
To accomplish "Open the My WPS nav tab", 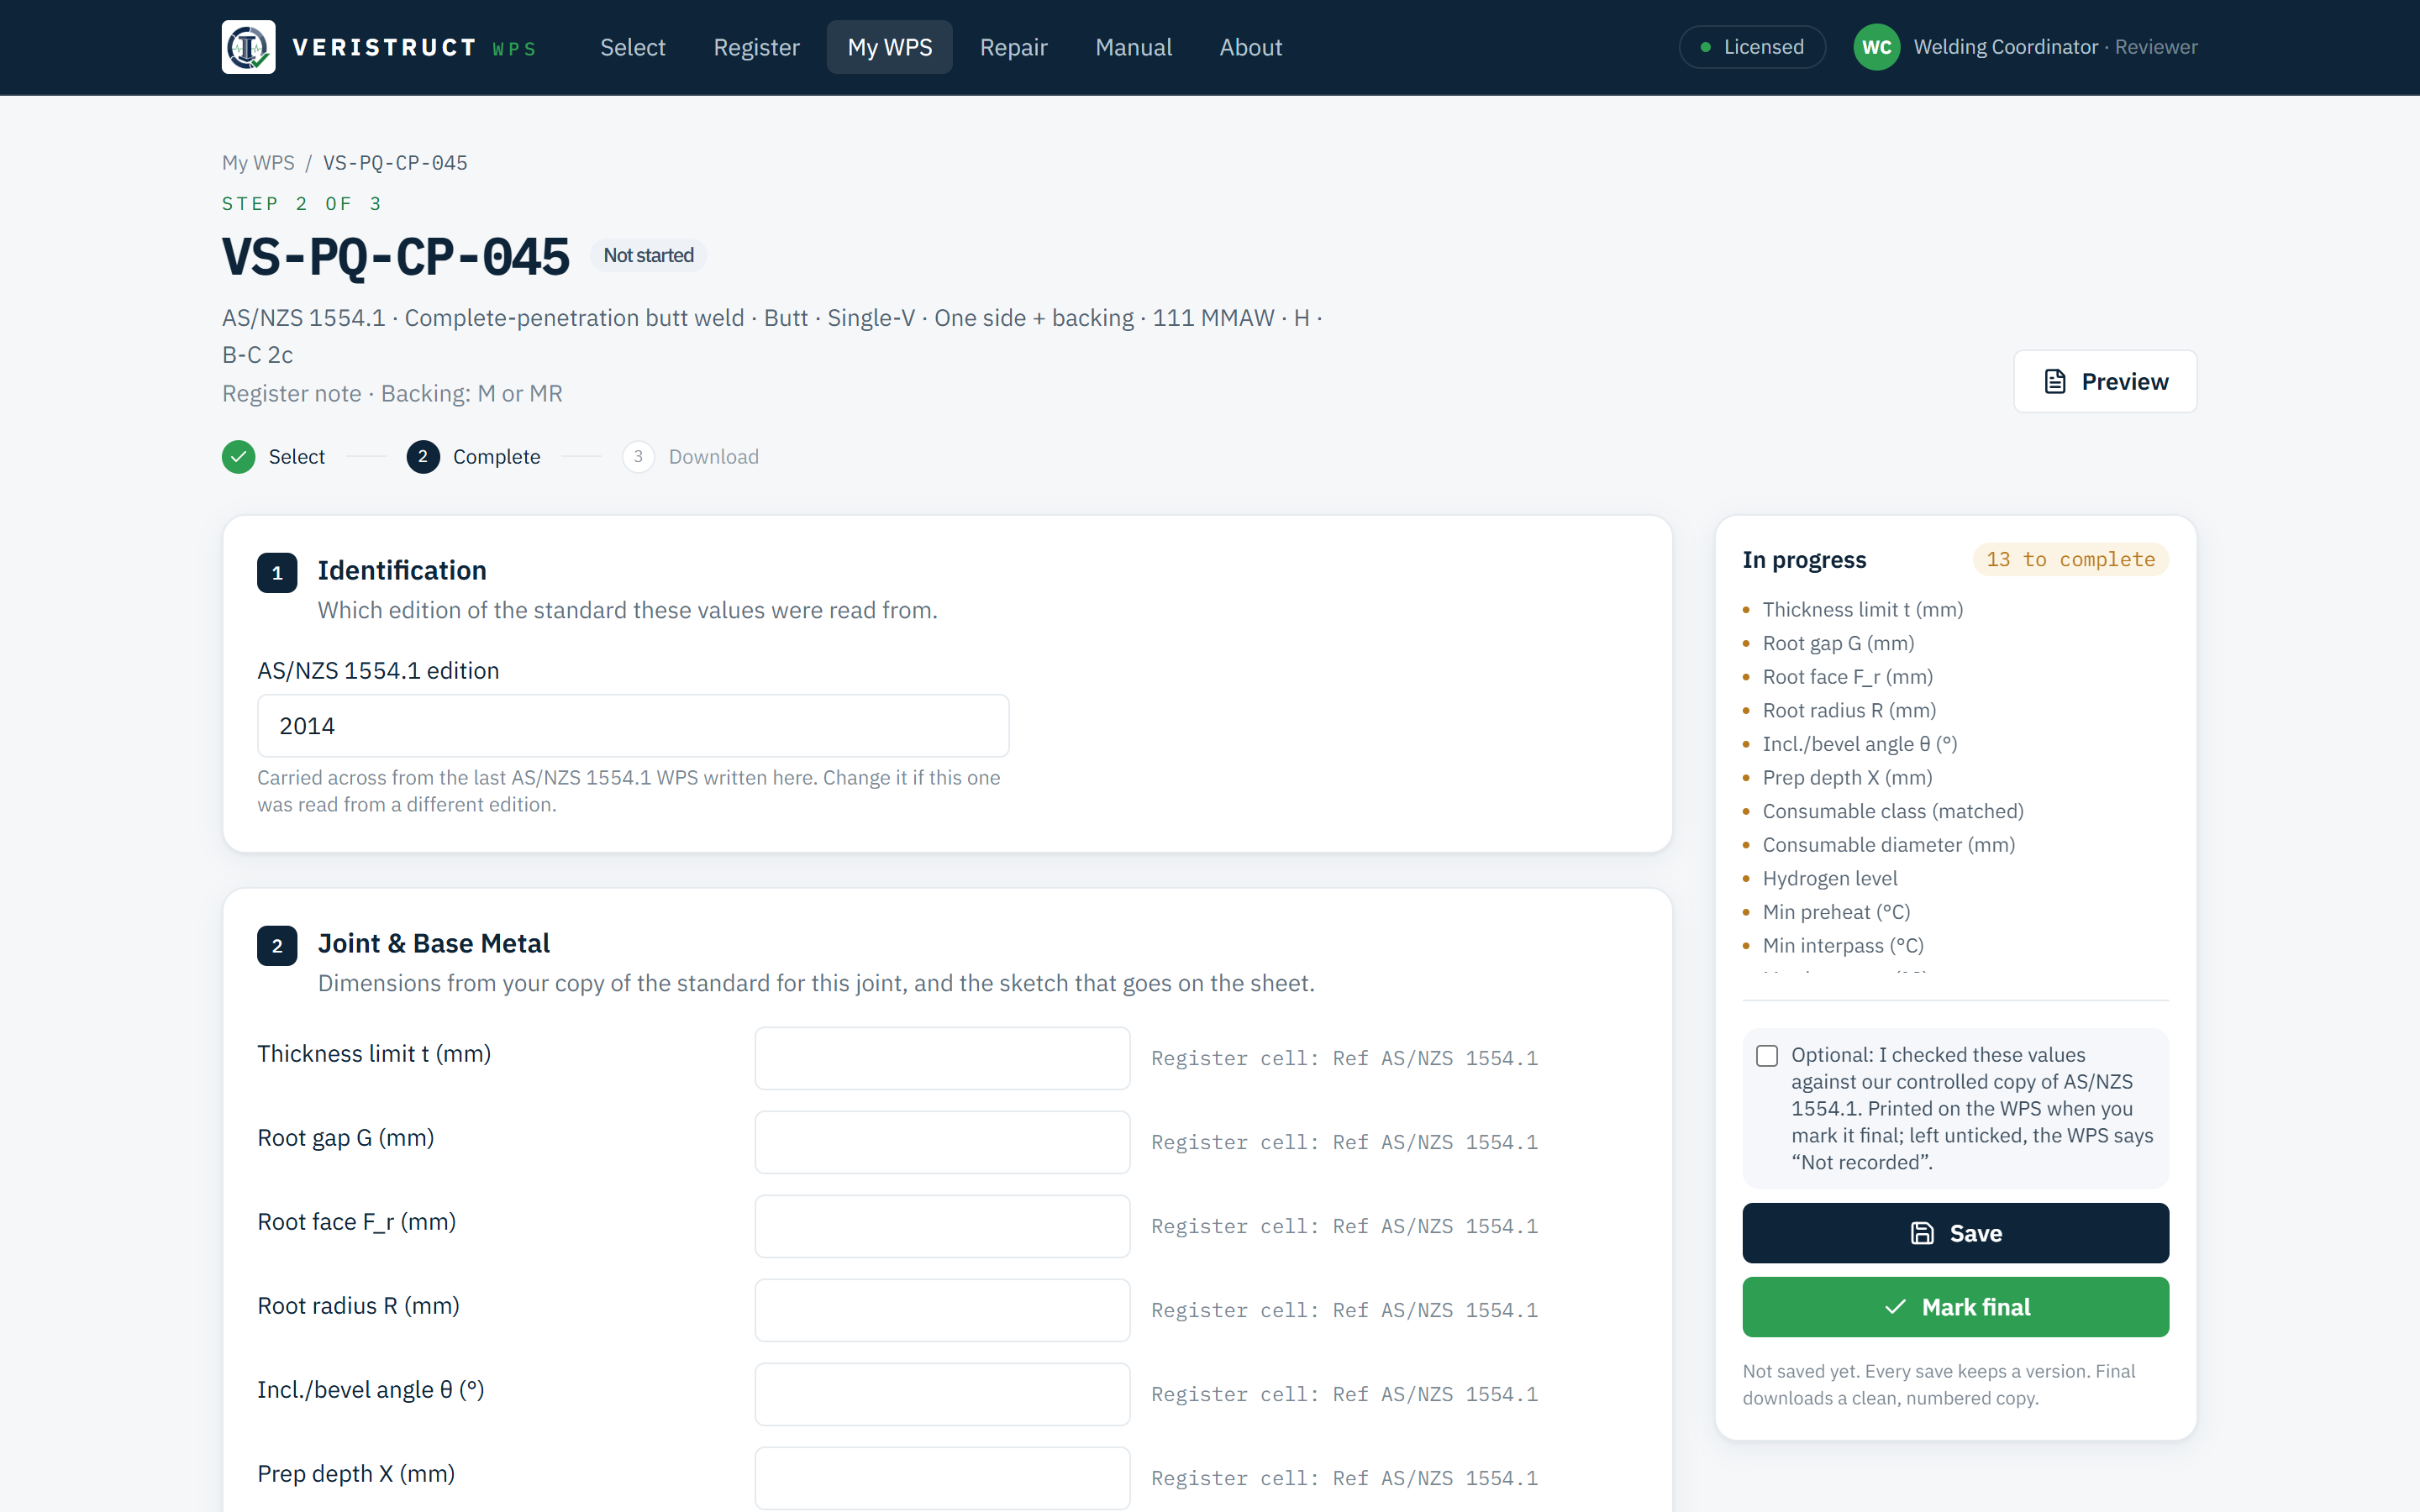I will [889, 47].
